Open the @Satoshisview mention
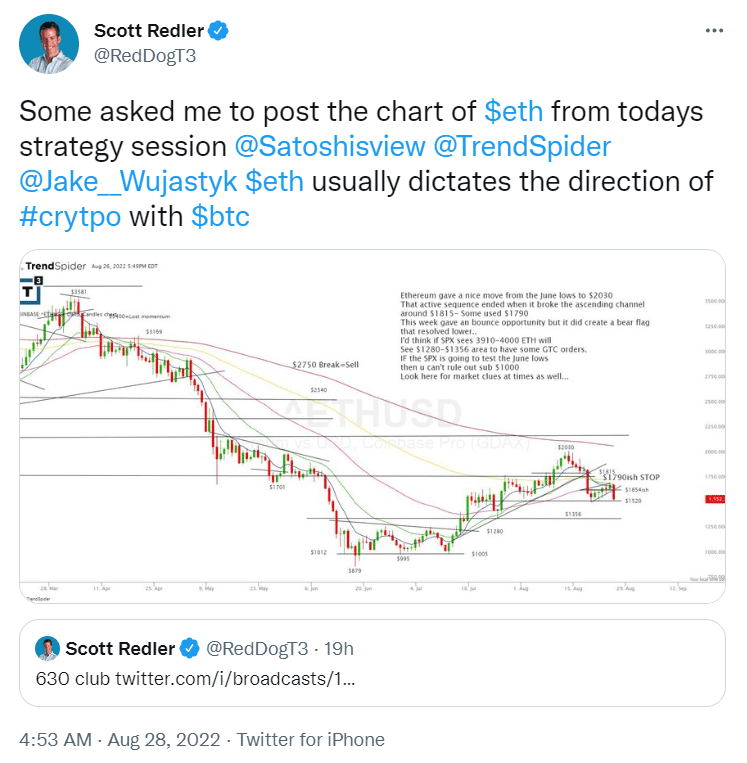Image resolution: width=747 pixels, height=763 pixels. pos(330,146)
